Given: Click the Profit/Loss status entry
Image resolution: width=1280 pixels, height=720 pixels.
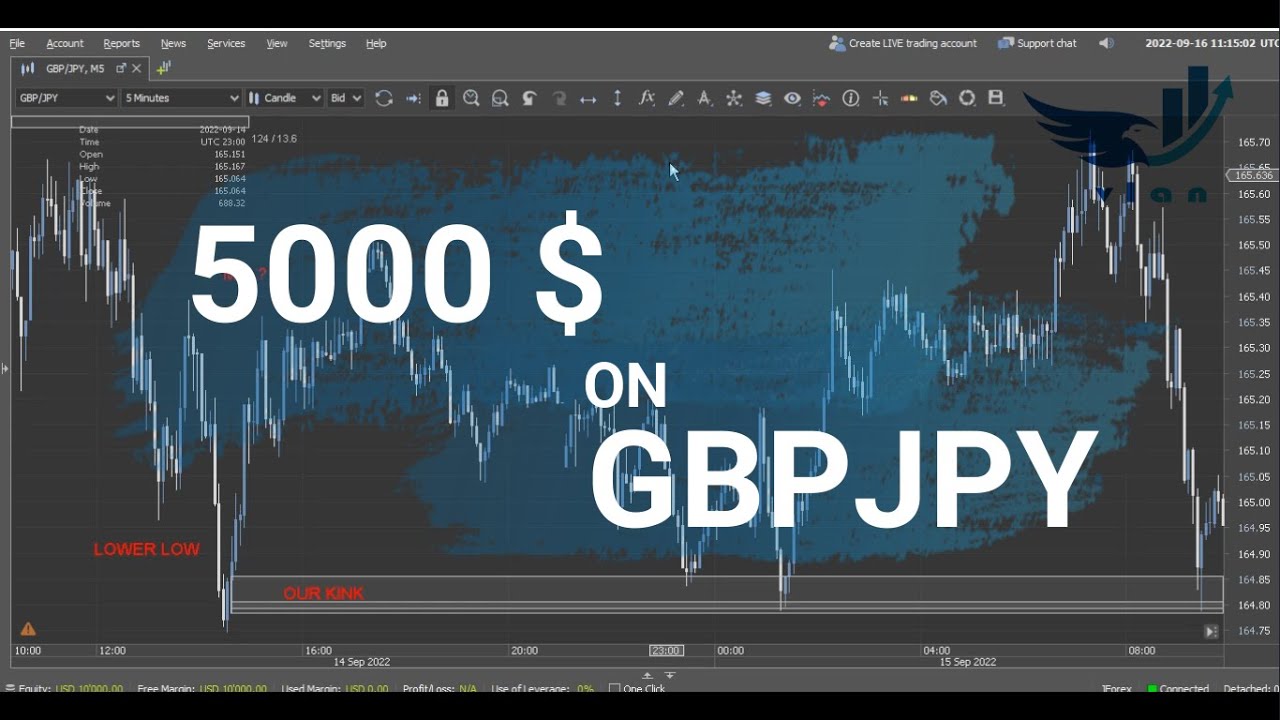Looking at the screenshot, I should 440,688.
